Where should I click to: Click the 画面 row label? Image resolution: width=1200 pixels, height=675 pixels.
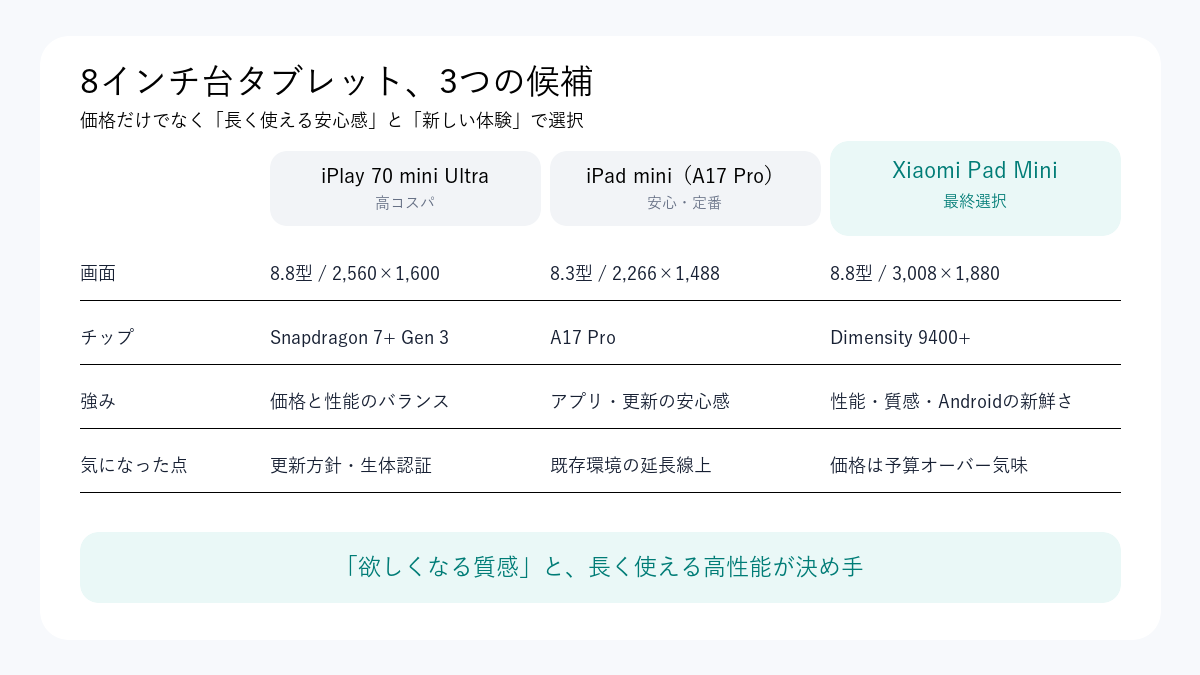[x=98, y=273]
